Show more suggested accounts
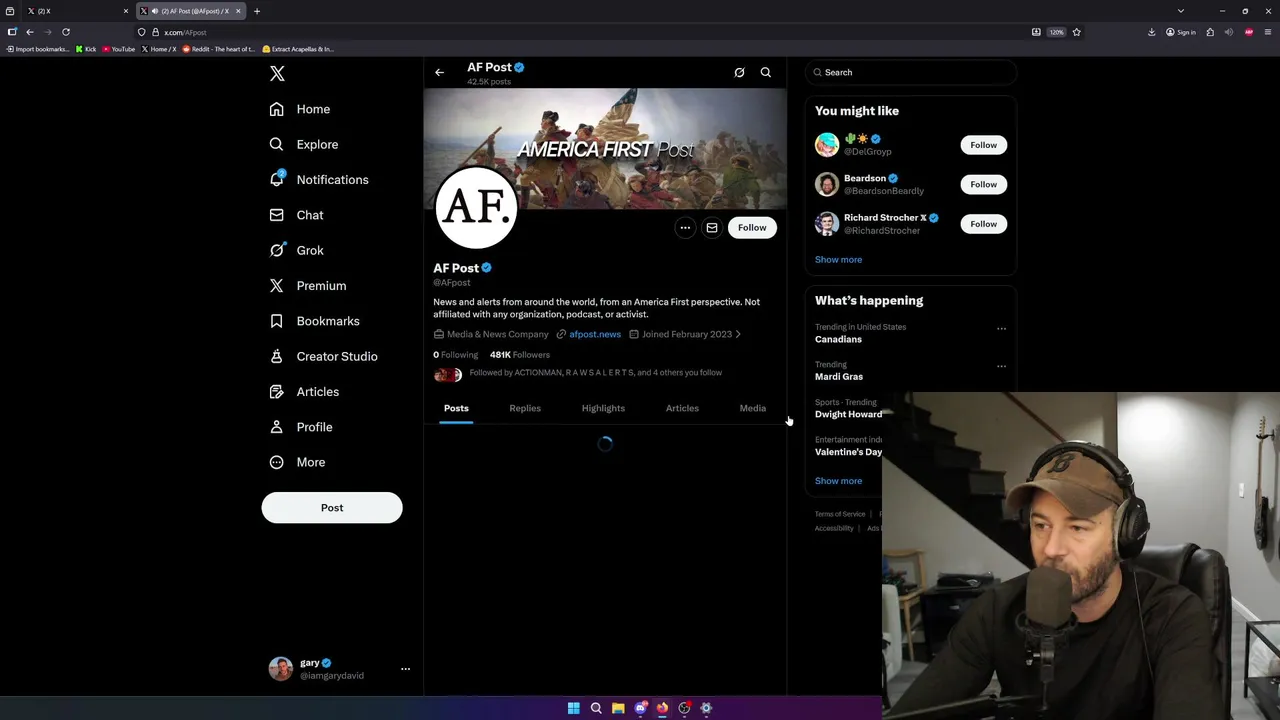Screen dimensions: 1280x720 pyautogui.click(x=838, y=260)
